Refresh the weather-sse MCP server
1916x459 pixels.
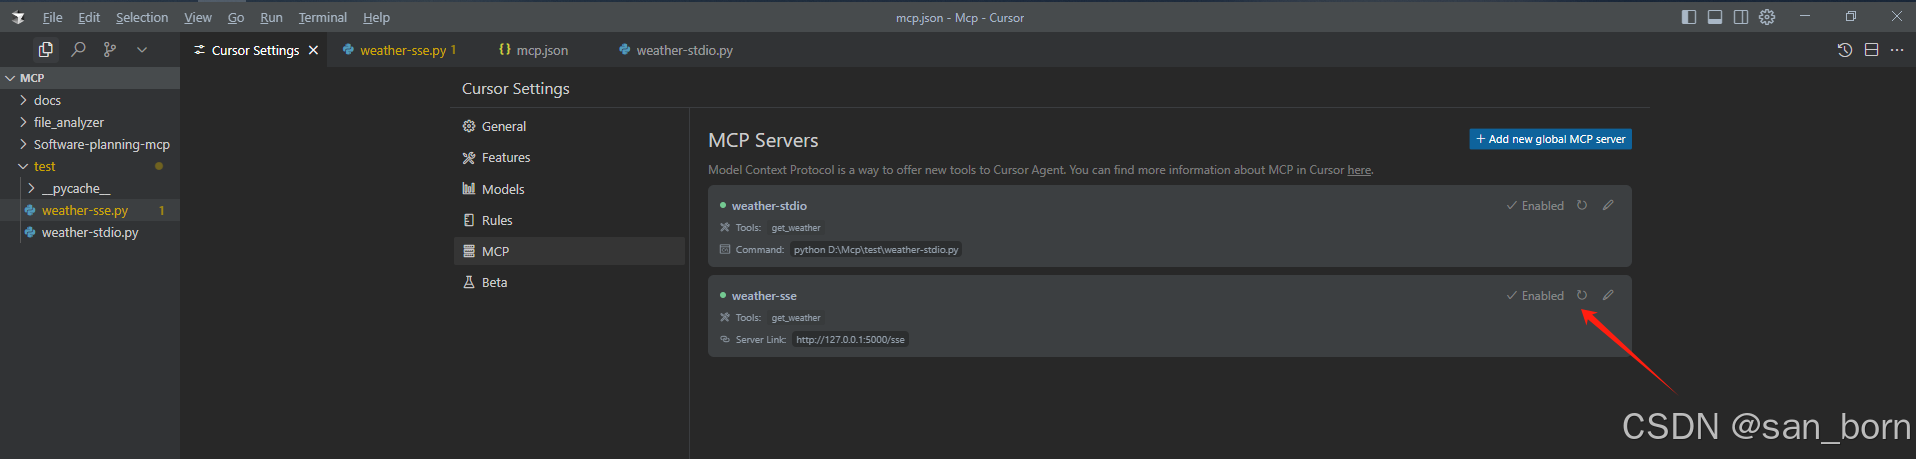click(1582, 295)
